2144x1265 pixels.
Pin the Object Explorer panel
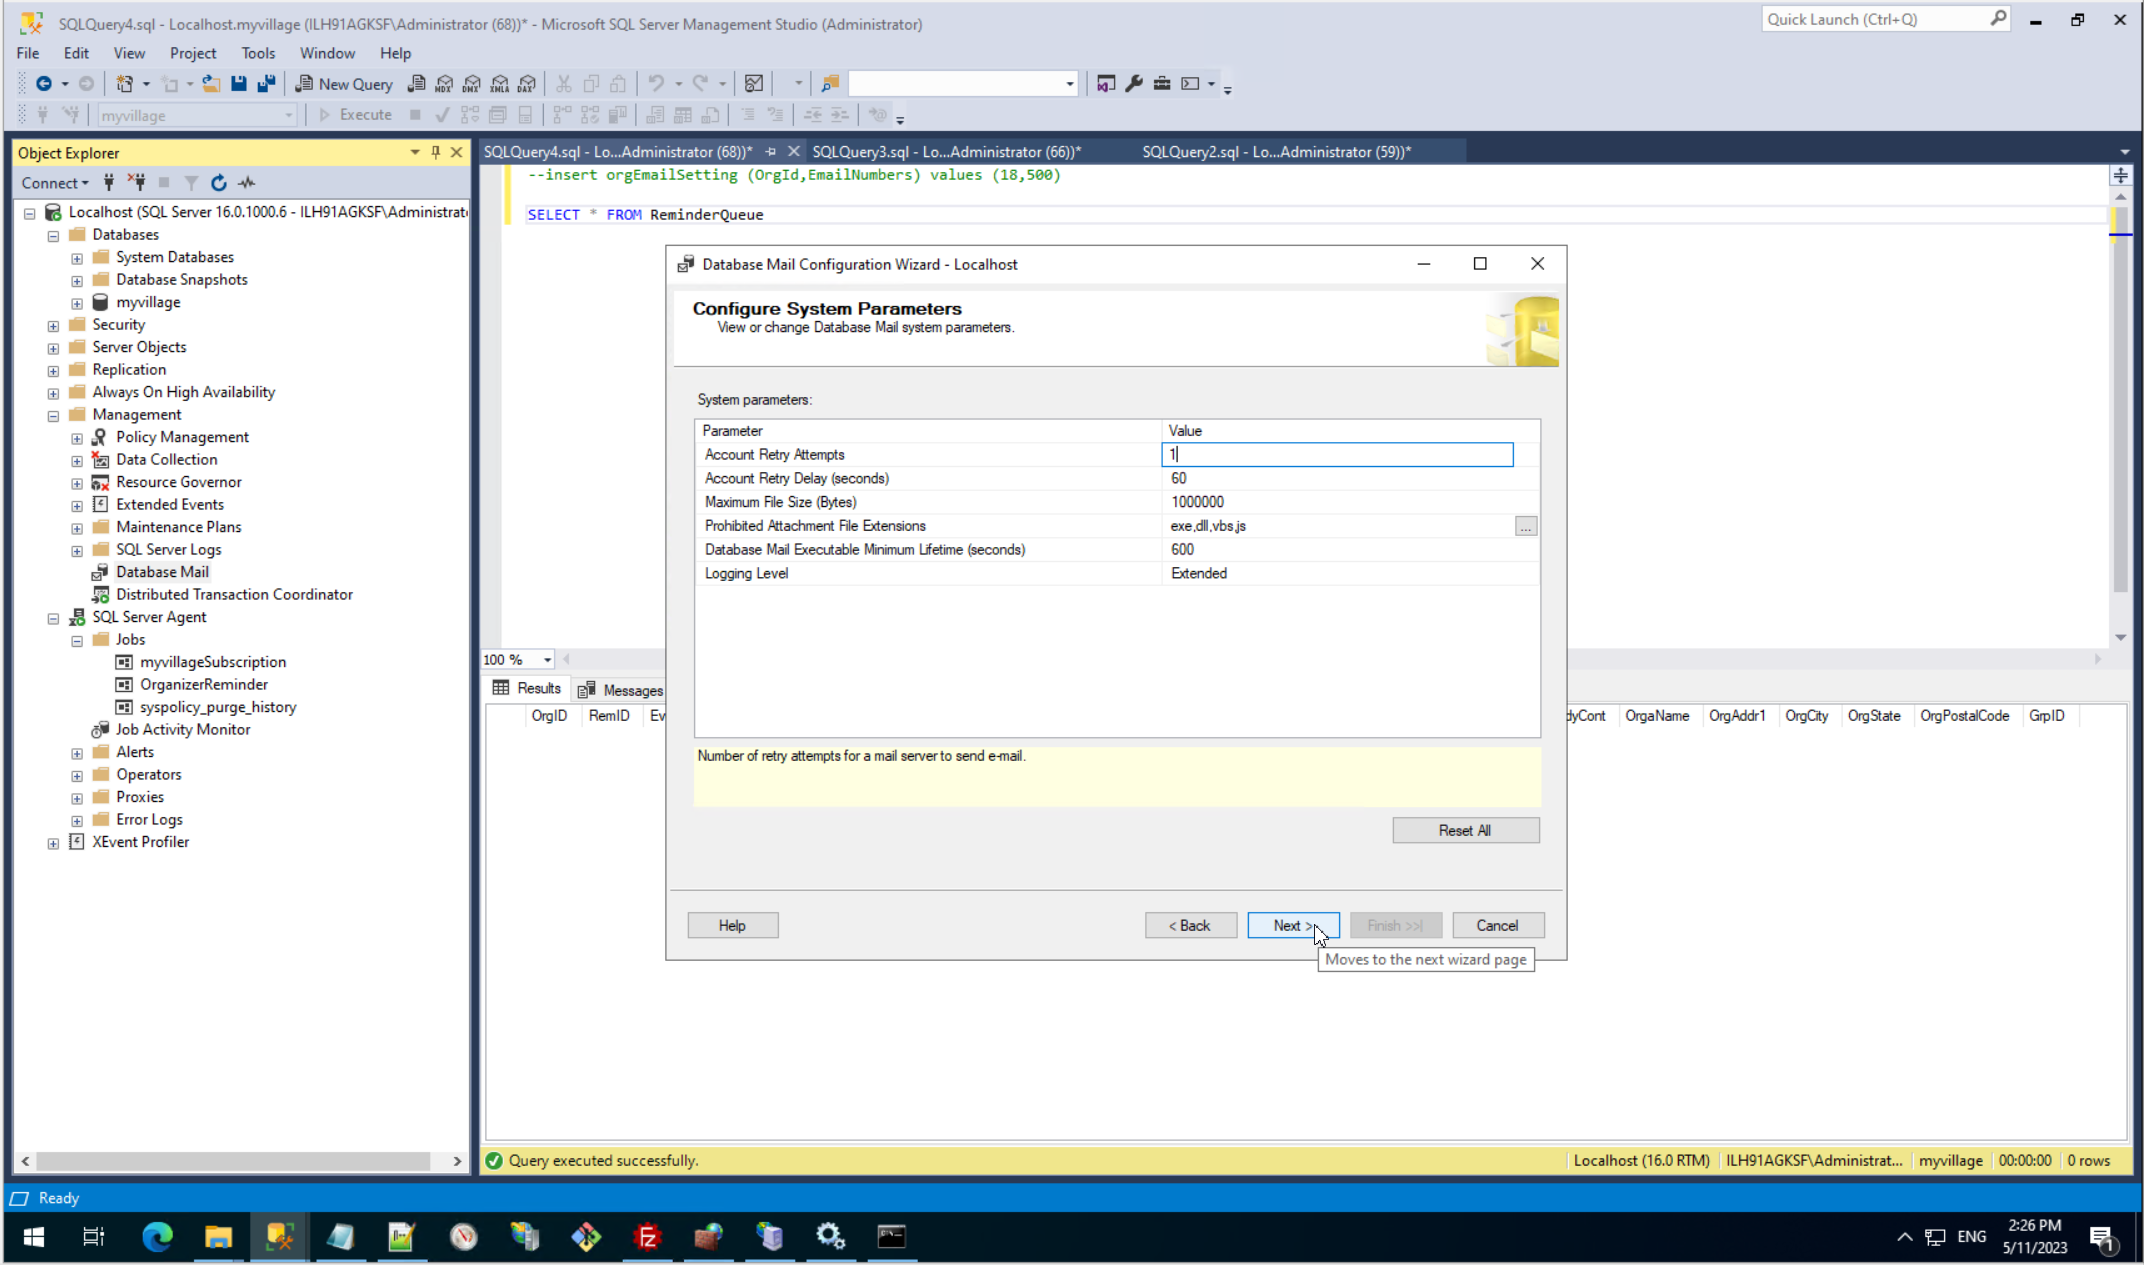point(435,152)
